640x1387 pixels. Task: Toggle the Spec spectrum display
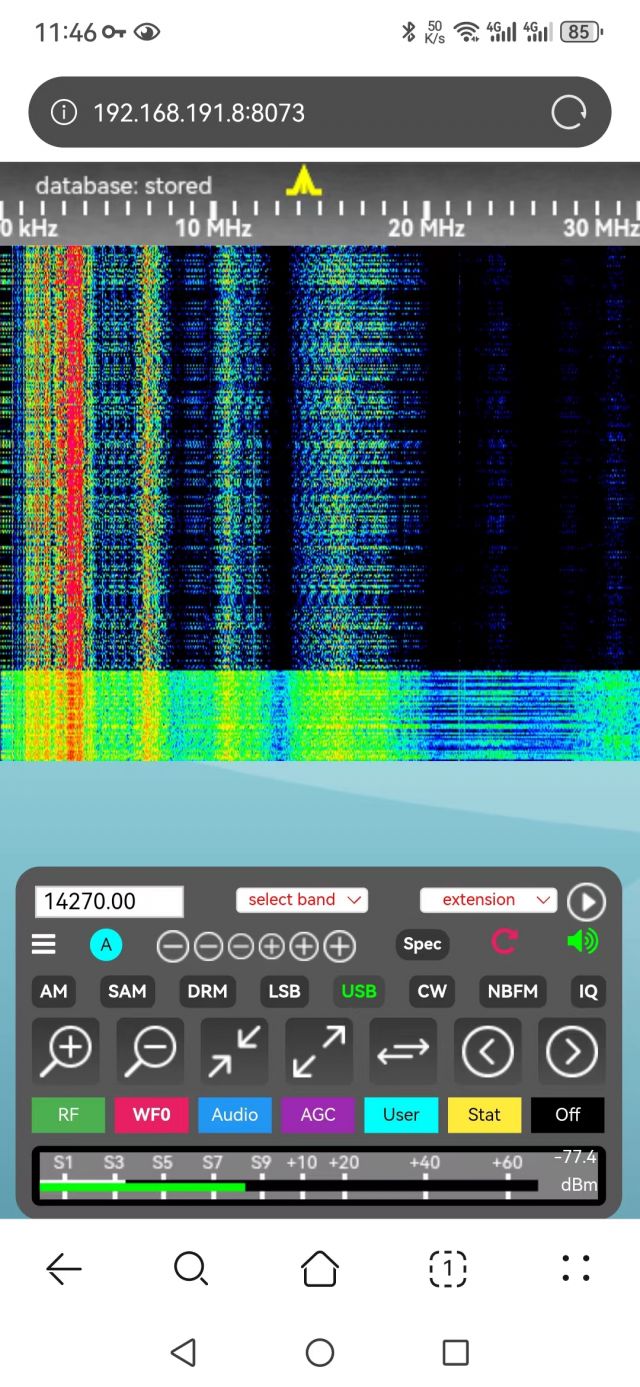pyautogui.click(x=422, y=944)
